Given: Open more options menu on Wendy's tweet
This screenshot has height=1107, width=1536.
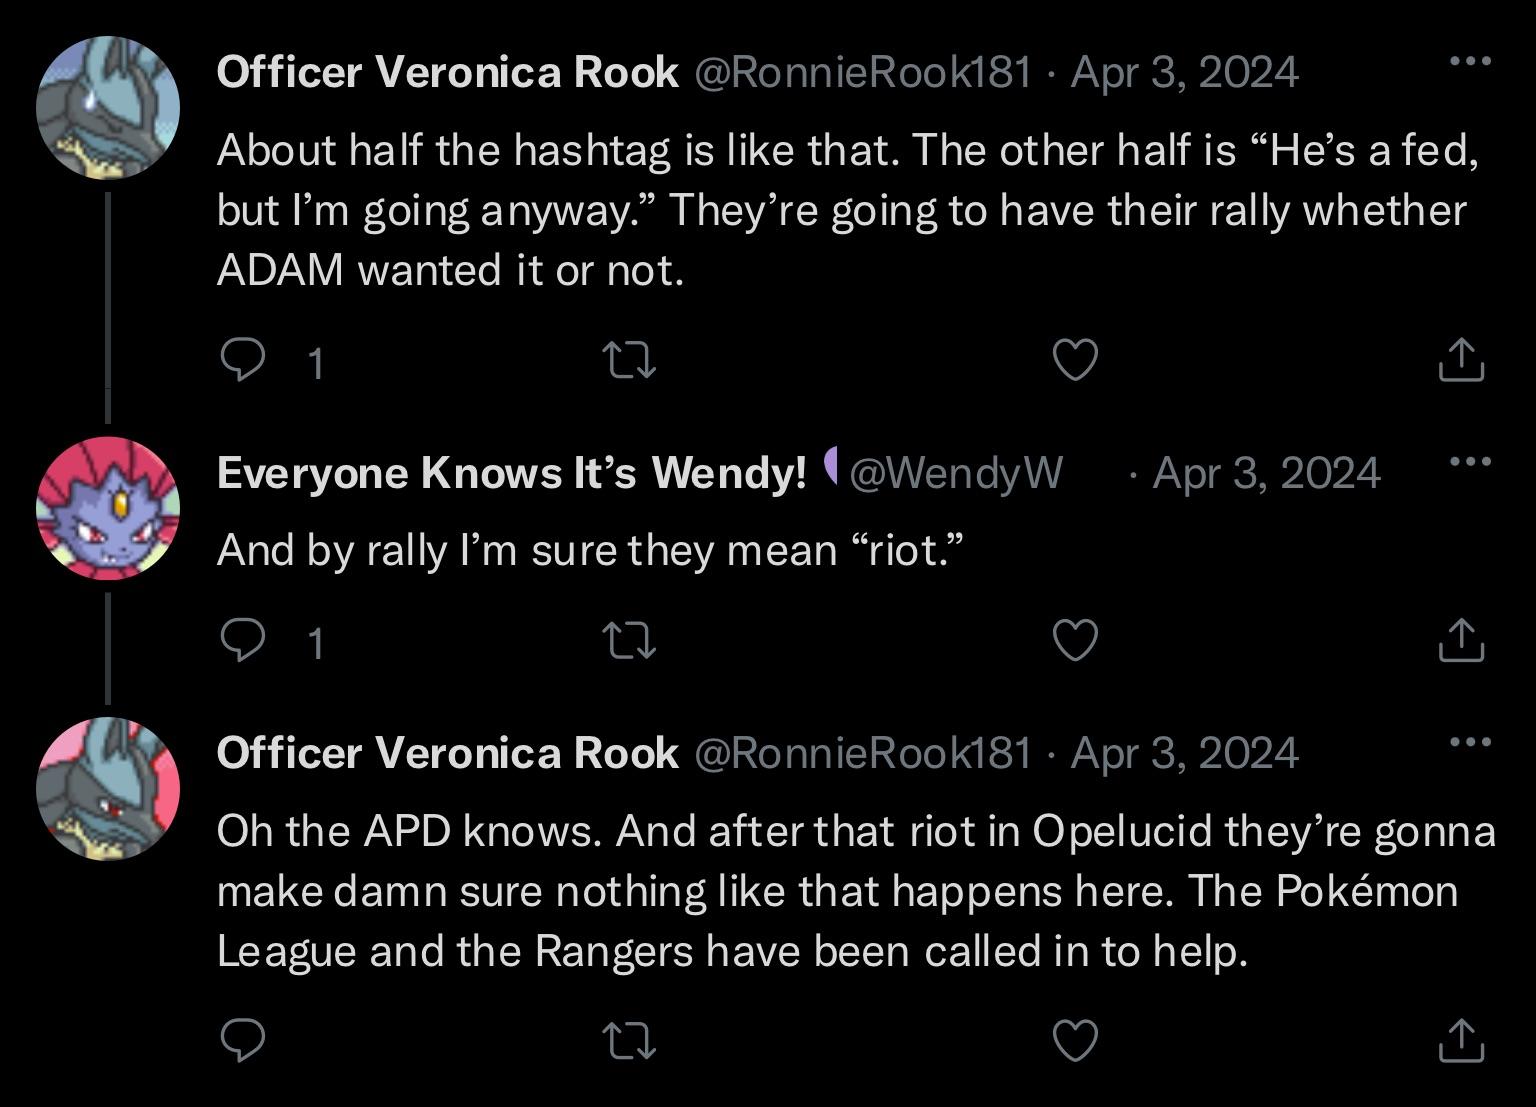Looking at the screenshot, I should click(x=1469, y=462).
